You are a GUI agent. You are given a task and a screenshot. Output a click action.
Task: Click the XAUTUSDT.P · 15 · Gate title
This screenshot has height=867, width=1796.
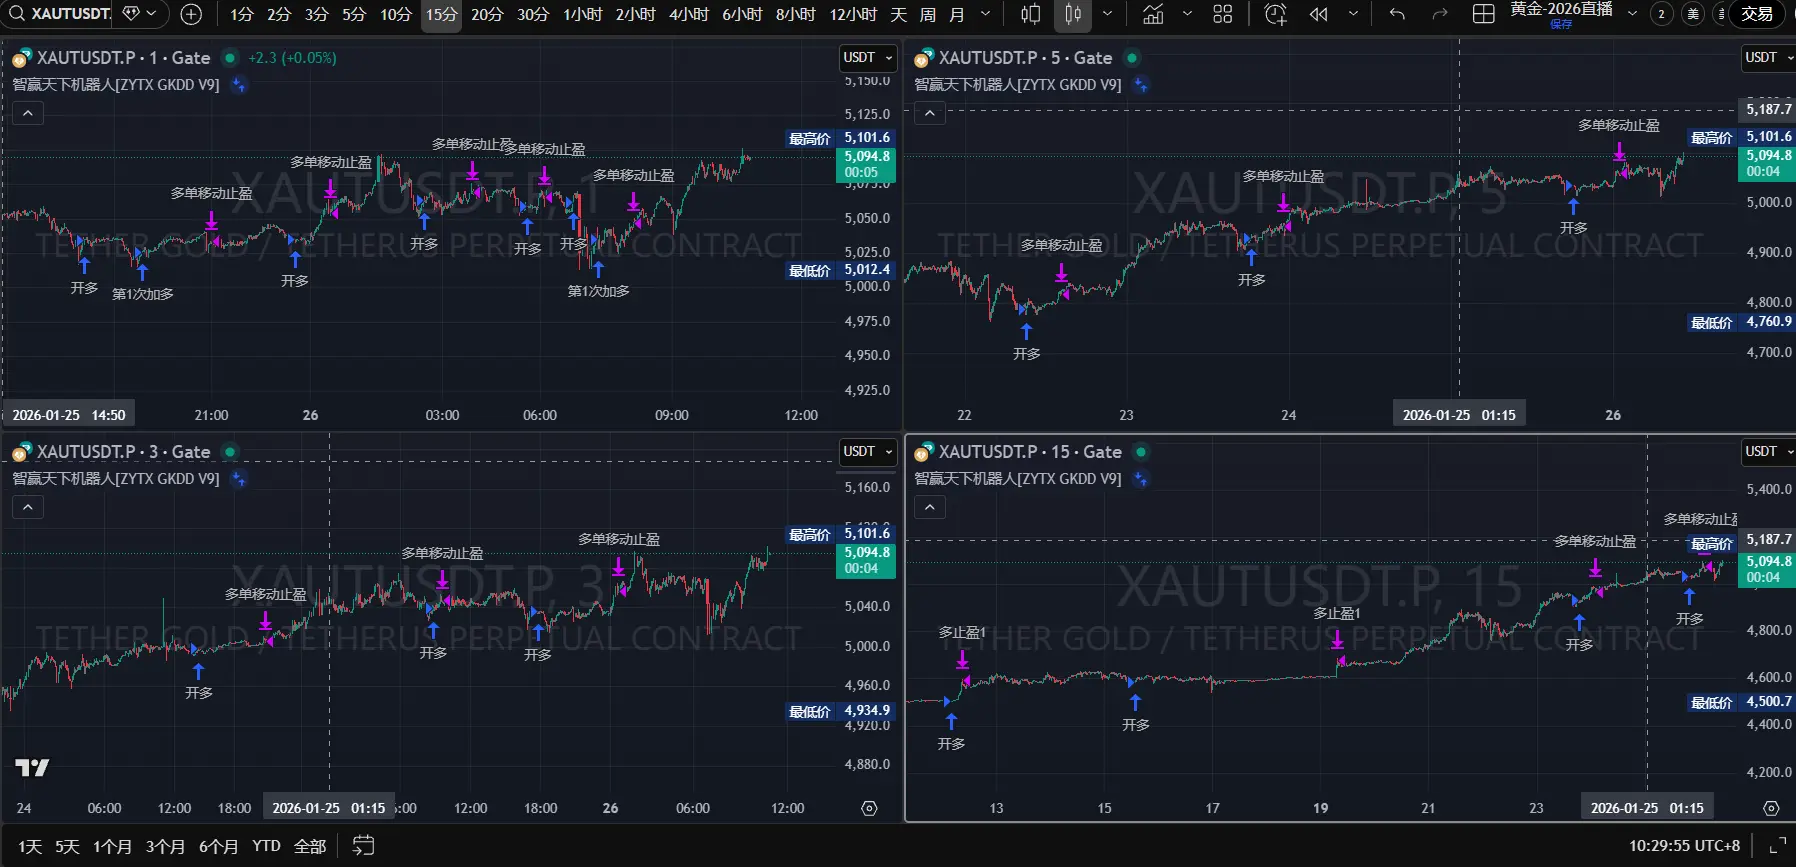1030,452
